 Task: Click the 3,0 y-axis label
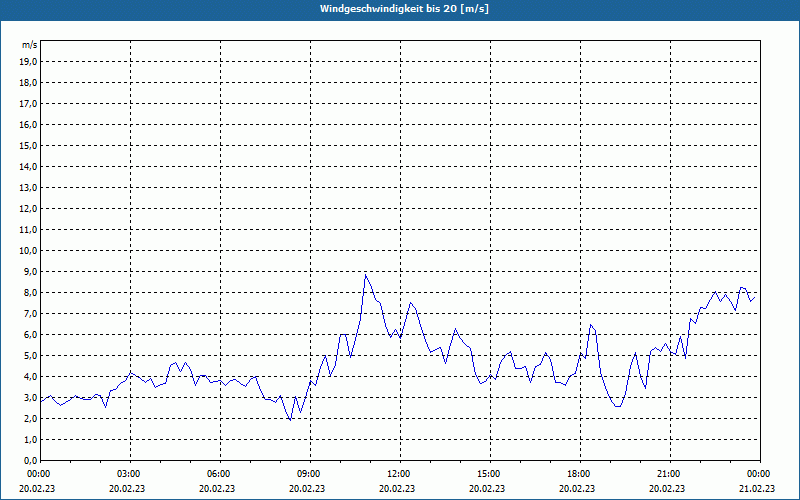31,397
